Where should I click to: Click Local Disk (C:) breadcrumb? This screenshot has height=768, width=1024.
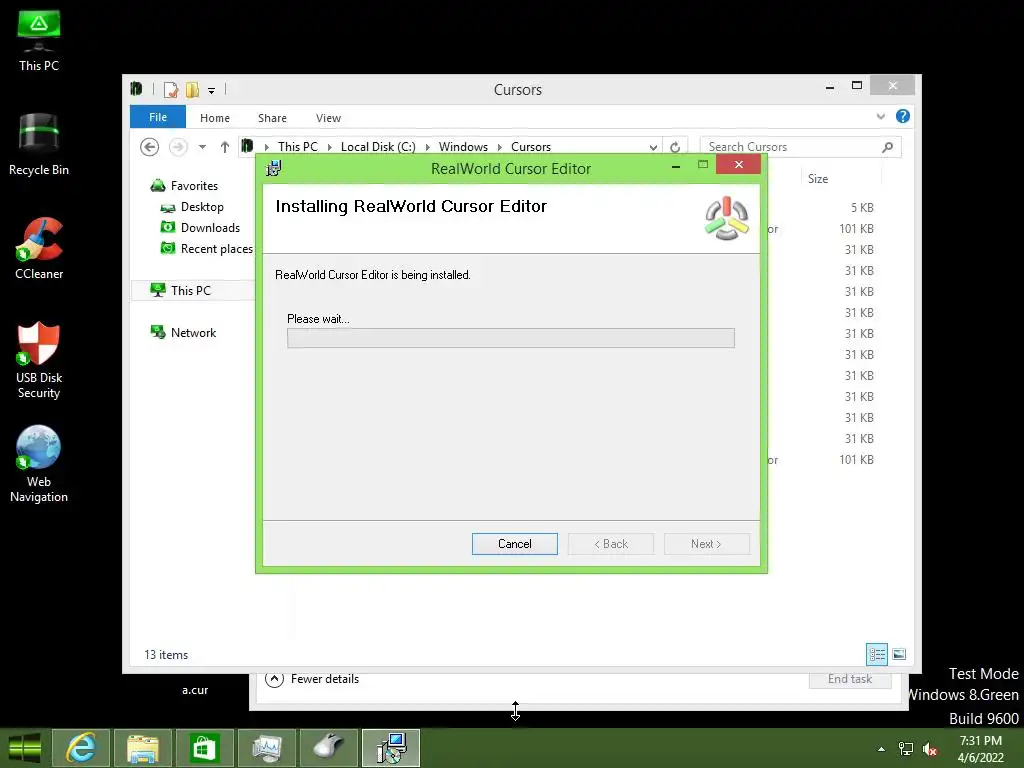click(x=378, y=147)
